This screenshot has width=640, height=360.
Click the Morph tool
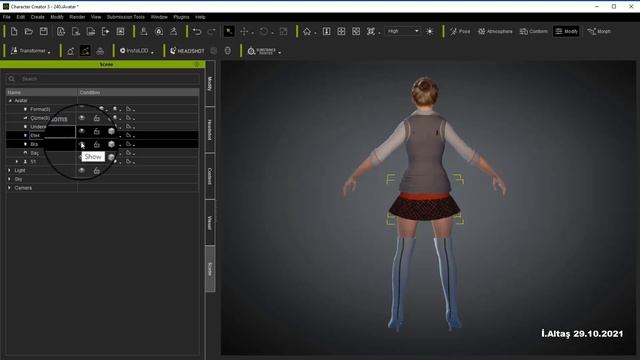pyautogui.click(x=599, y=31)
